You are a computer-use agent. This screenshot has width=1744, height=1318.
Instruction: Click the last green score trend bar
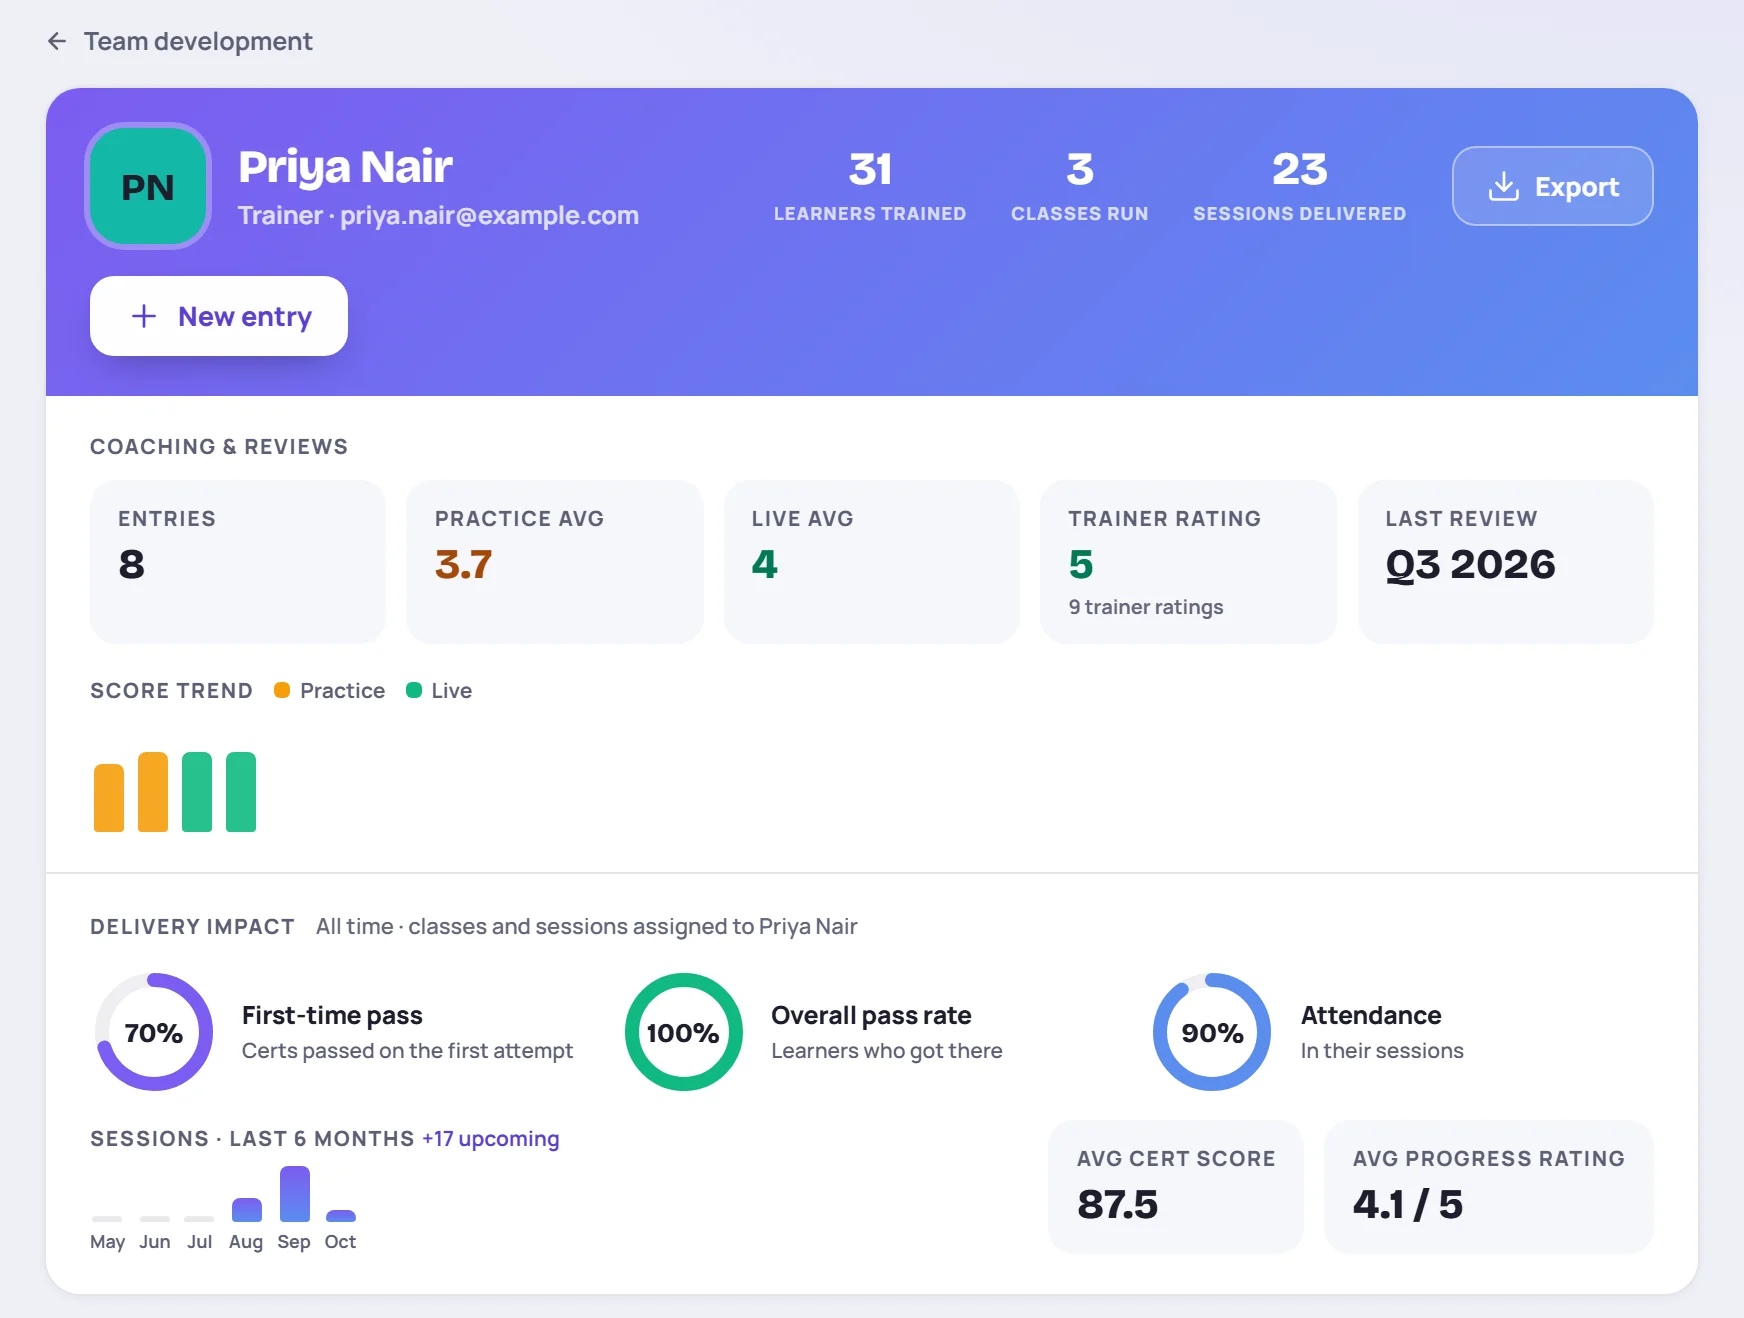click(241, 792)
